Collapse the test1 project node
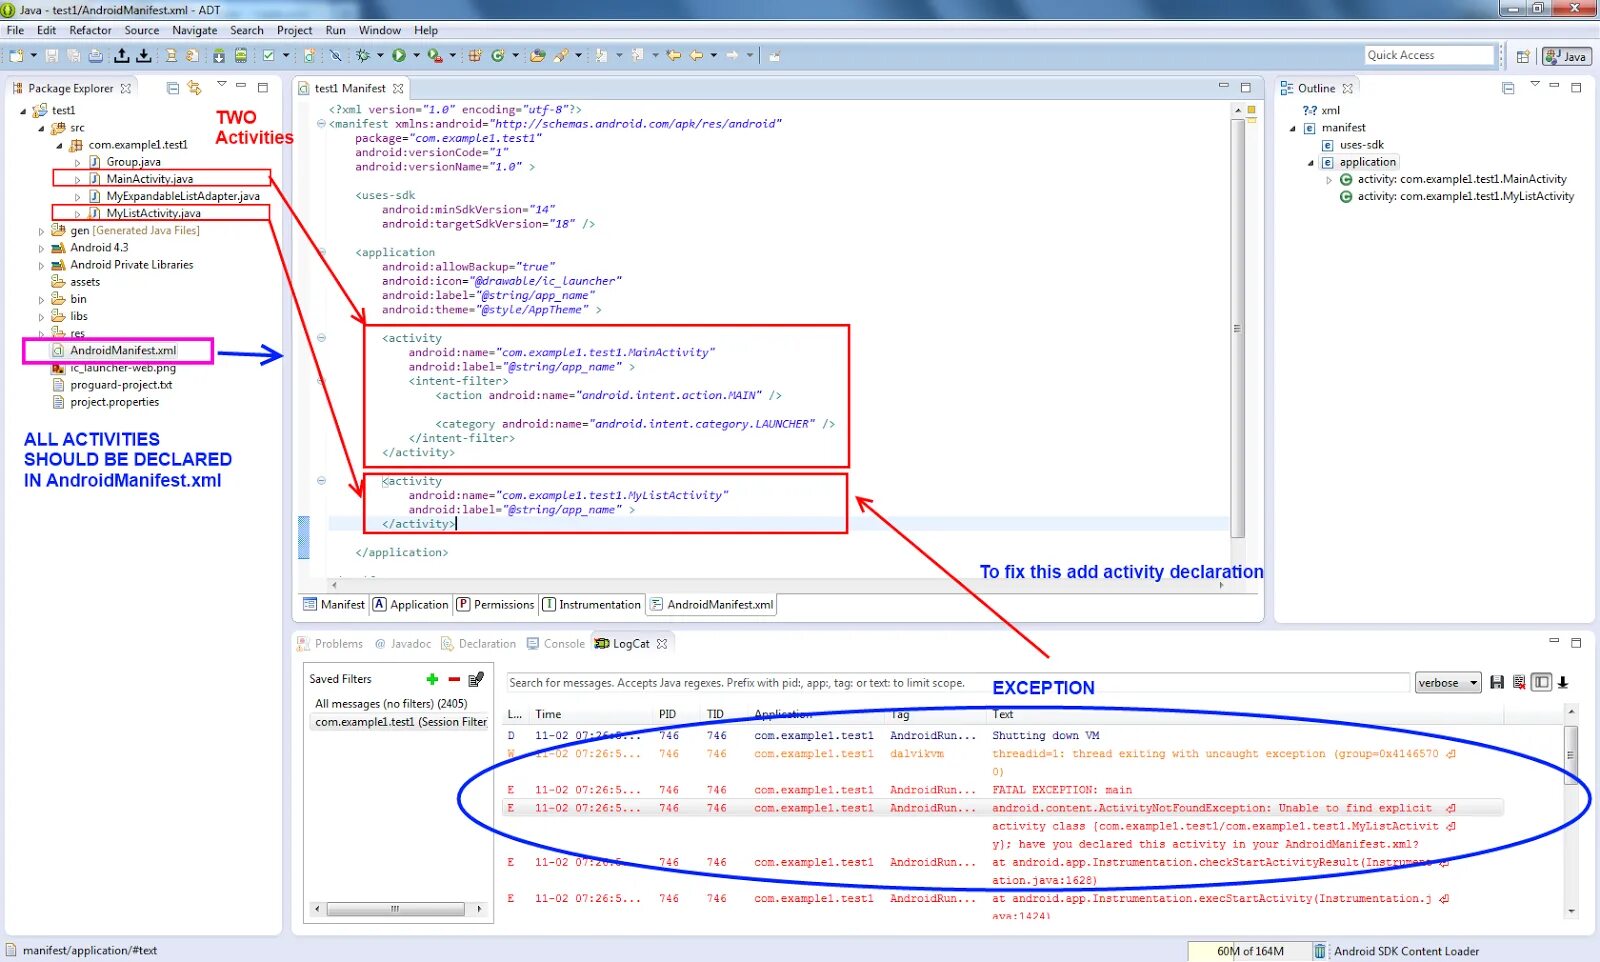 [x=24, y=111]
